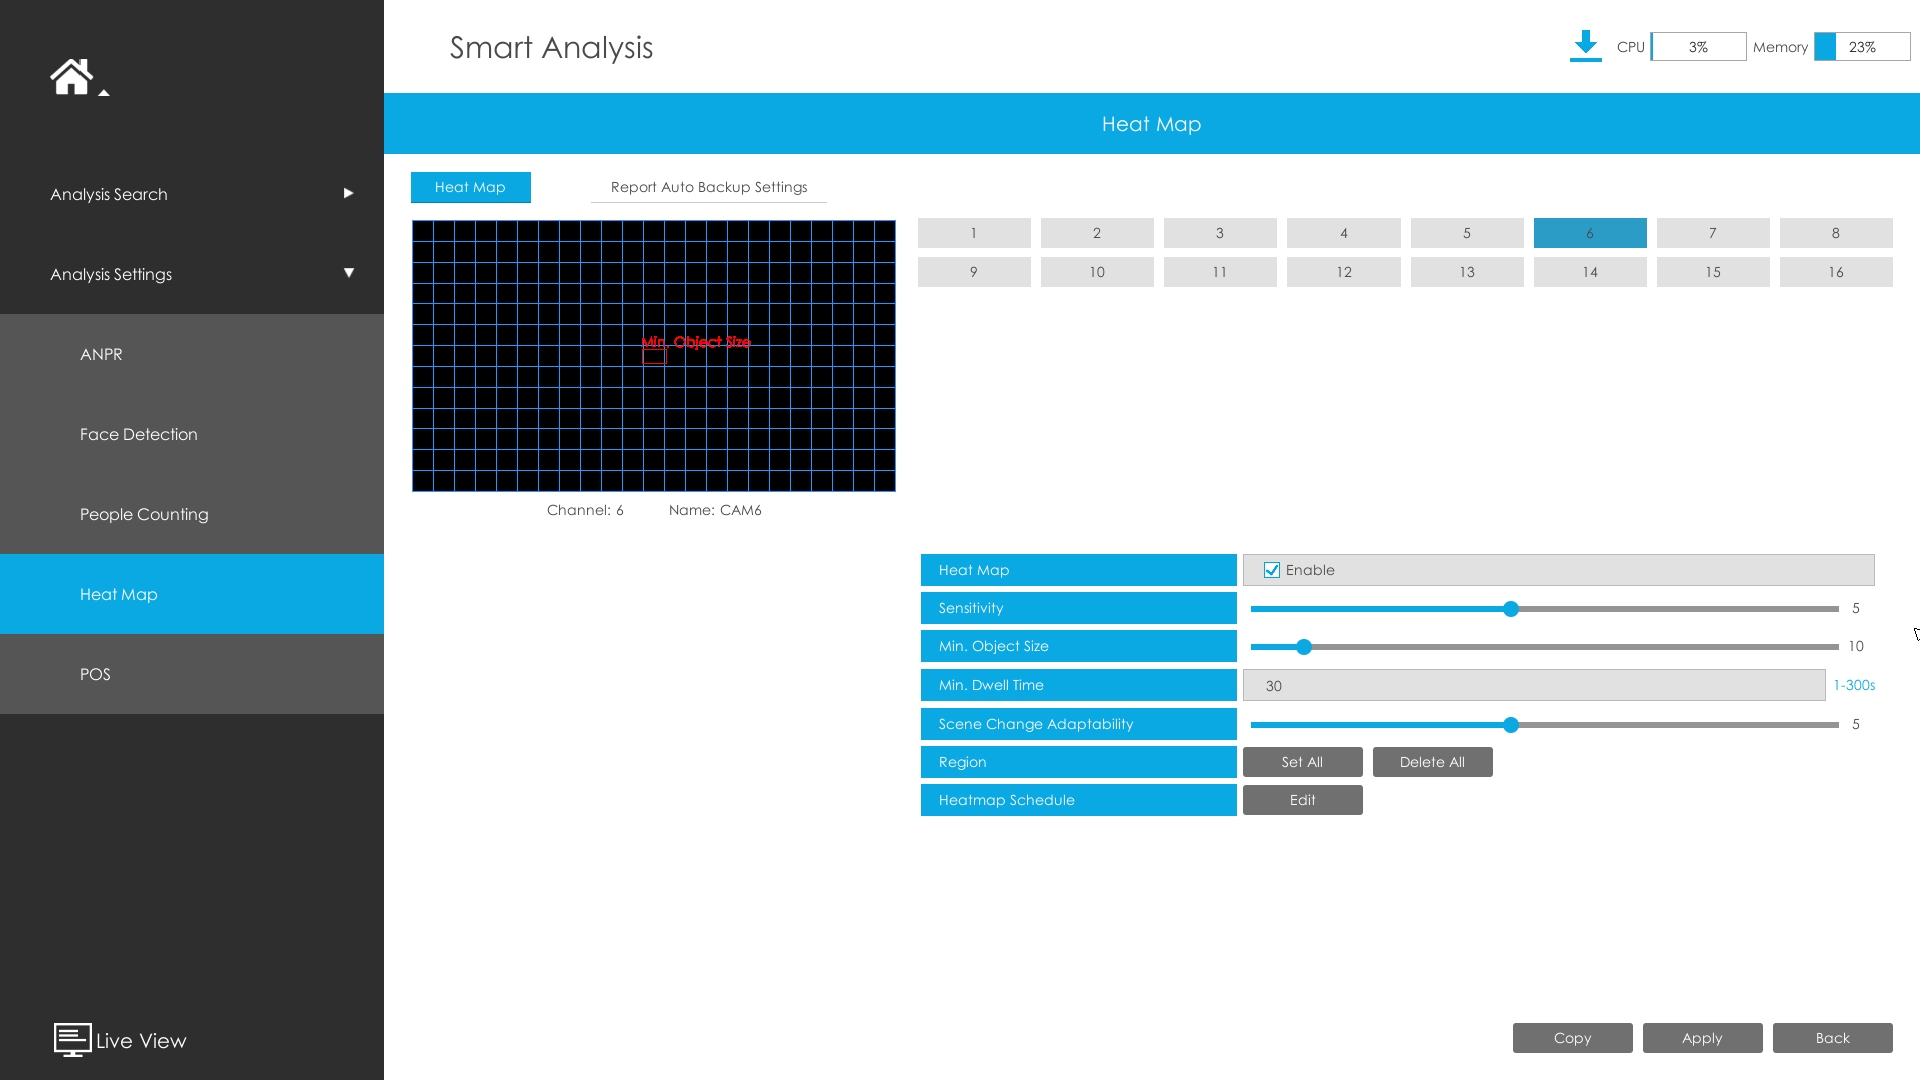Select channel 4 button
1920x1080 pixels.
[1344, 233]
